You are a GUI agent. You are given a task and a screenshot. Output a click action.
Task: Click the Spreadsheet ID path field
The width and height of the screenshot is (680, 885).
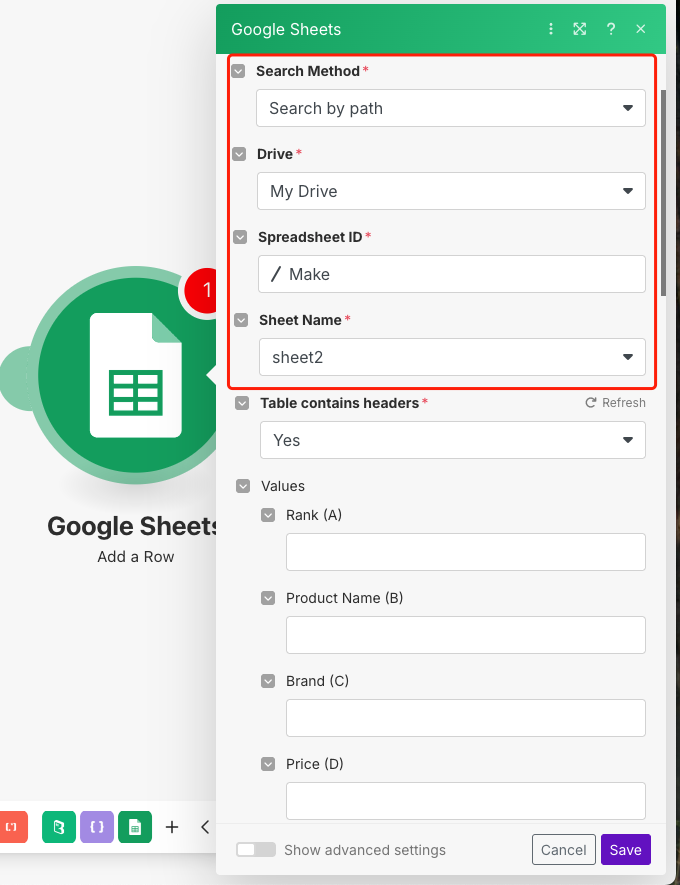(452, 274)
